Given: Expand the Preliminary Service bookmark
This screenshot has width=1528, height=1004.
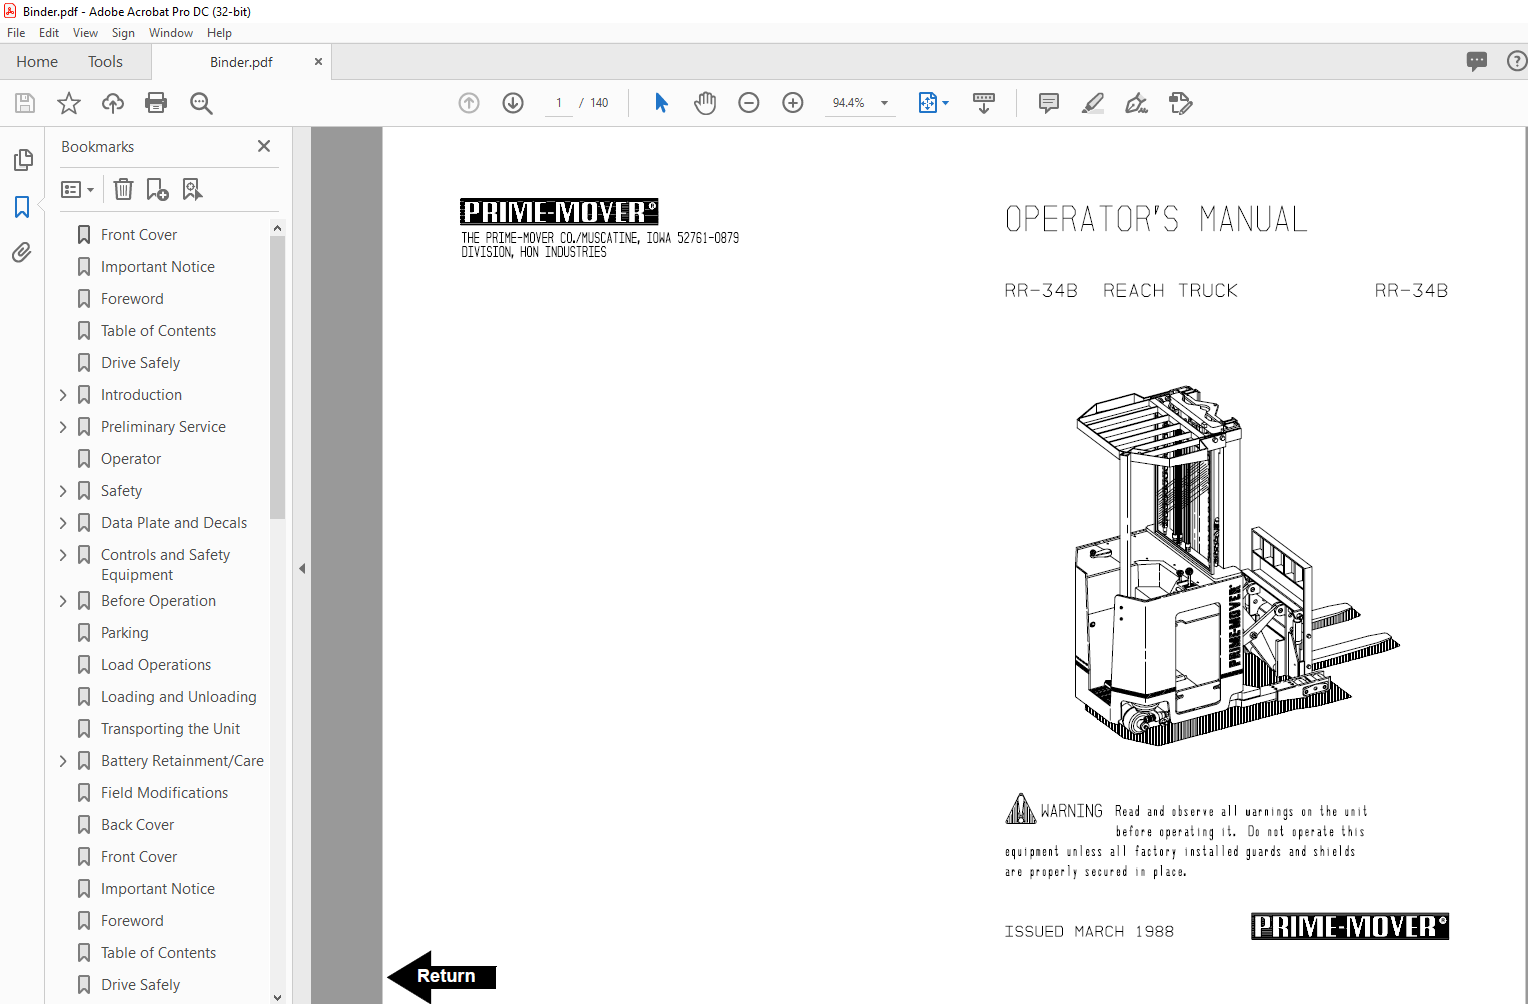Looking at the screenshot, I should pos(63,427).
